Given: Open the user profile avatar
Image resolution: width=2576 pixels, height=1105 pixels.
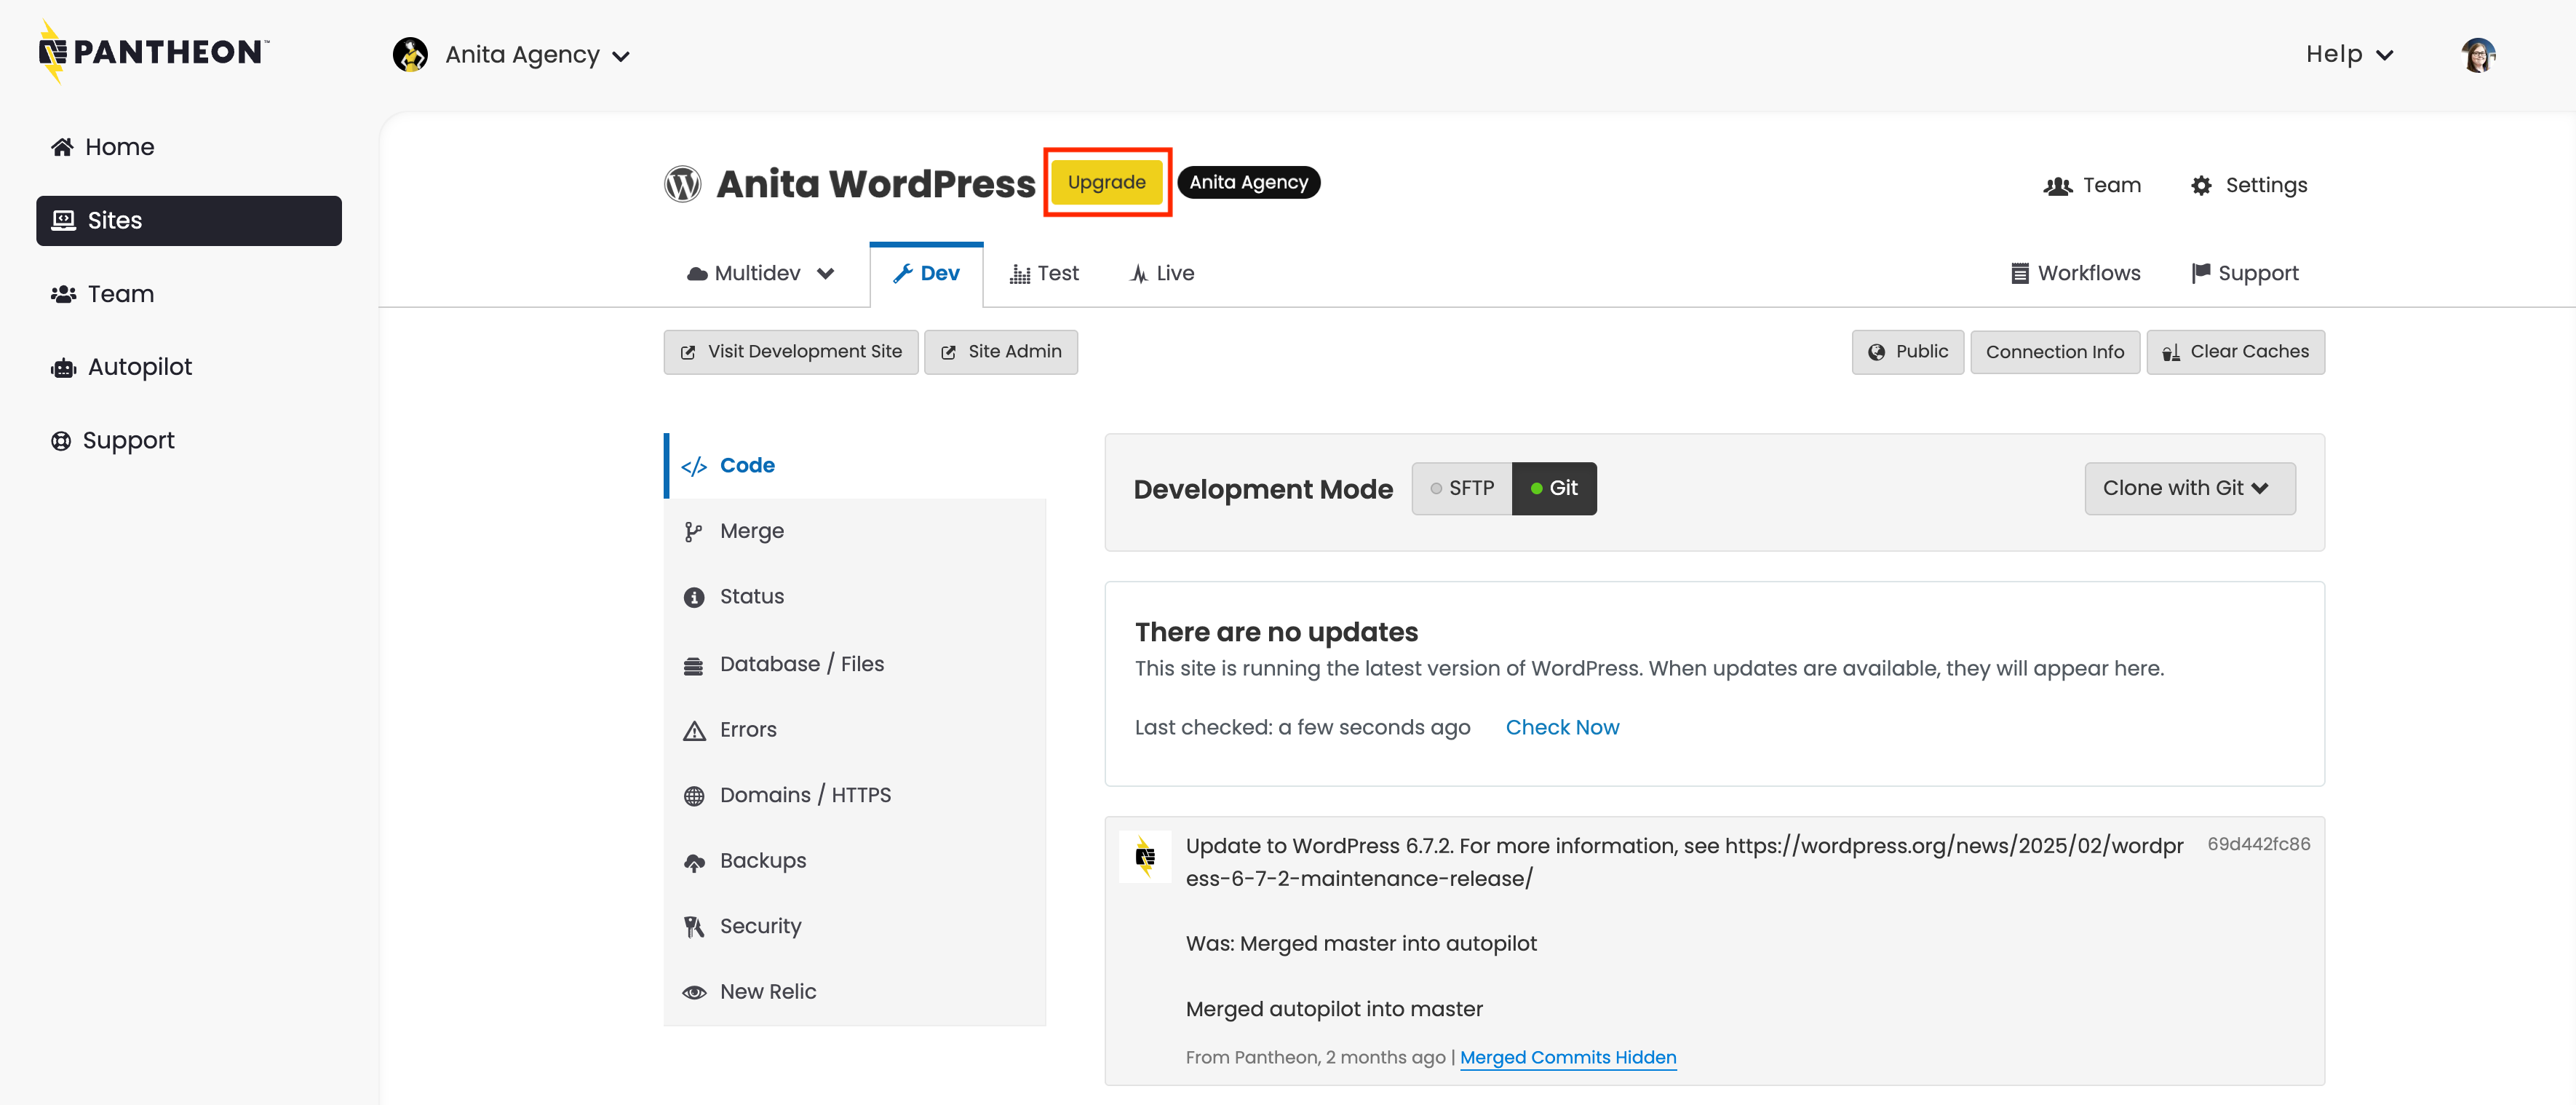Looking at the screenshot, I should pyautogui.click(x=2477, y=55).
